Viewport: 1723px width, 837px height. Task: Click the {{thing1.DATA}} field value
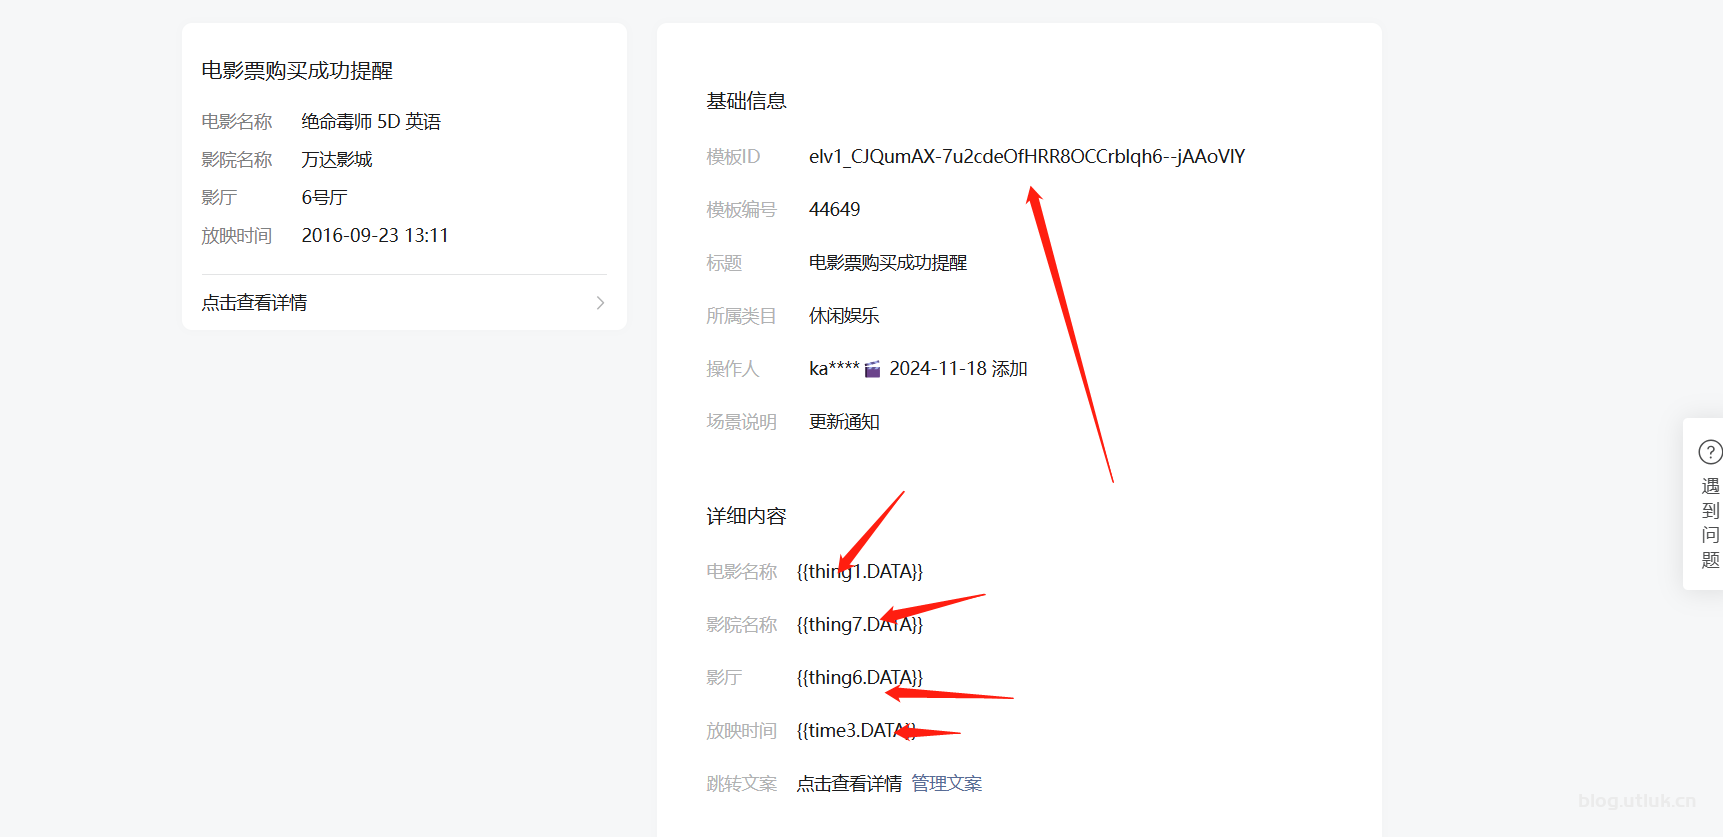[860, 572]
